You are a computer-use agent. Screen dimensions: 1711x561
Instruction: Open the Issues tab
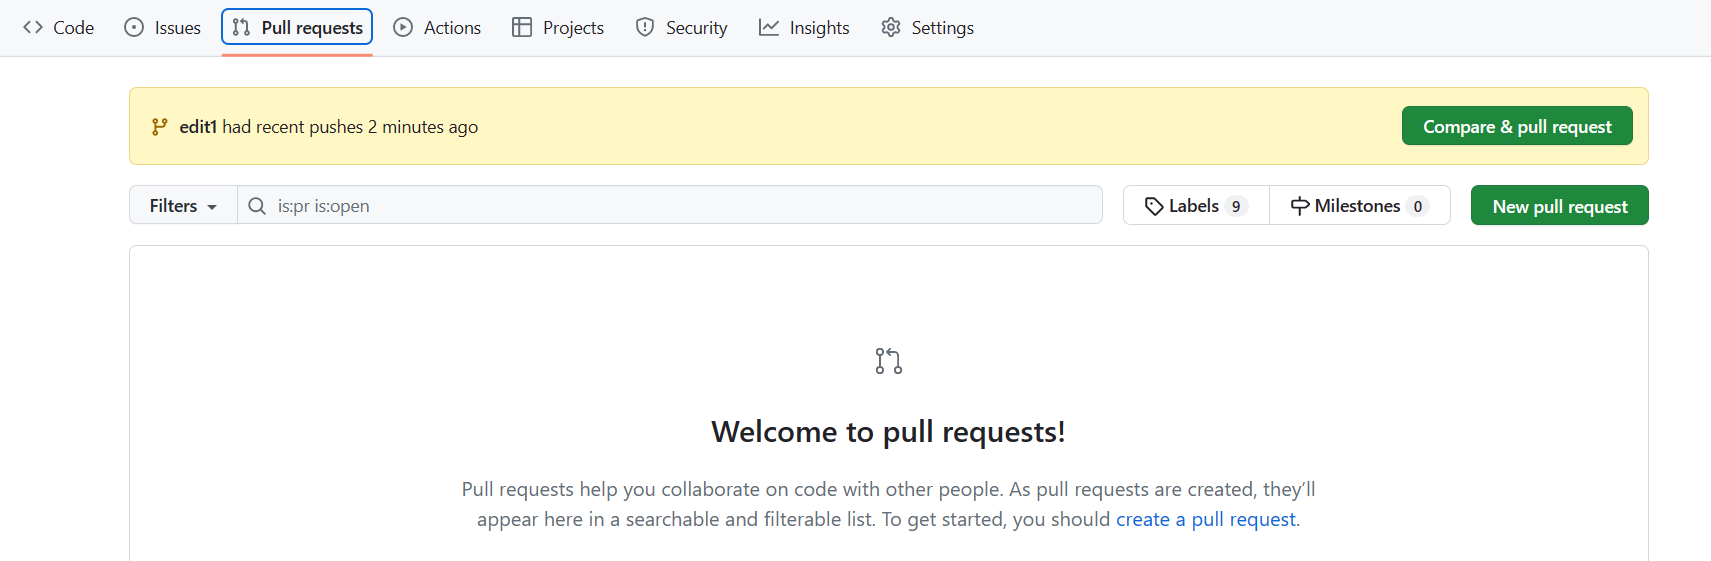pos(177,28)
